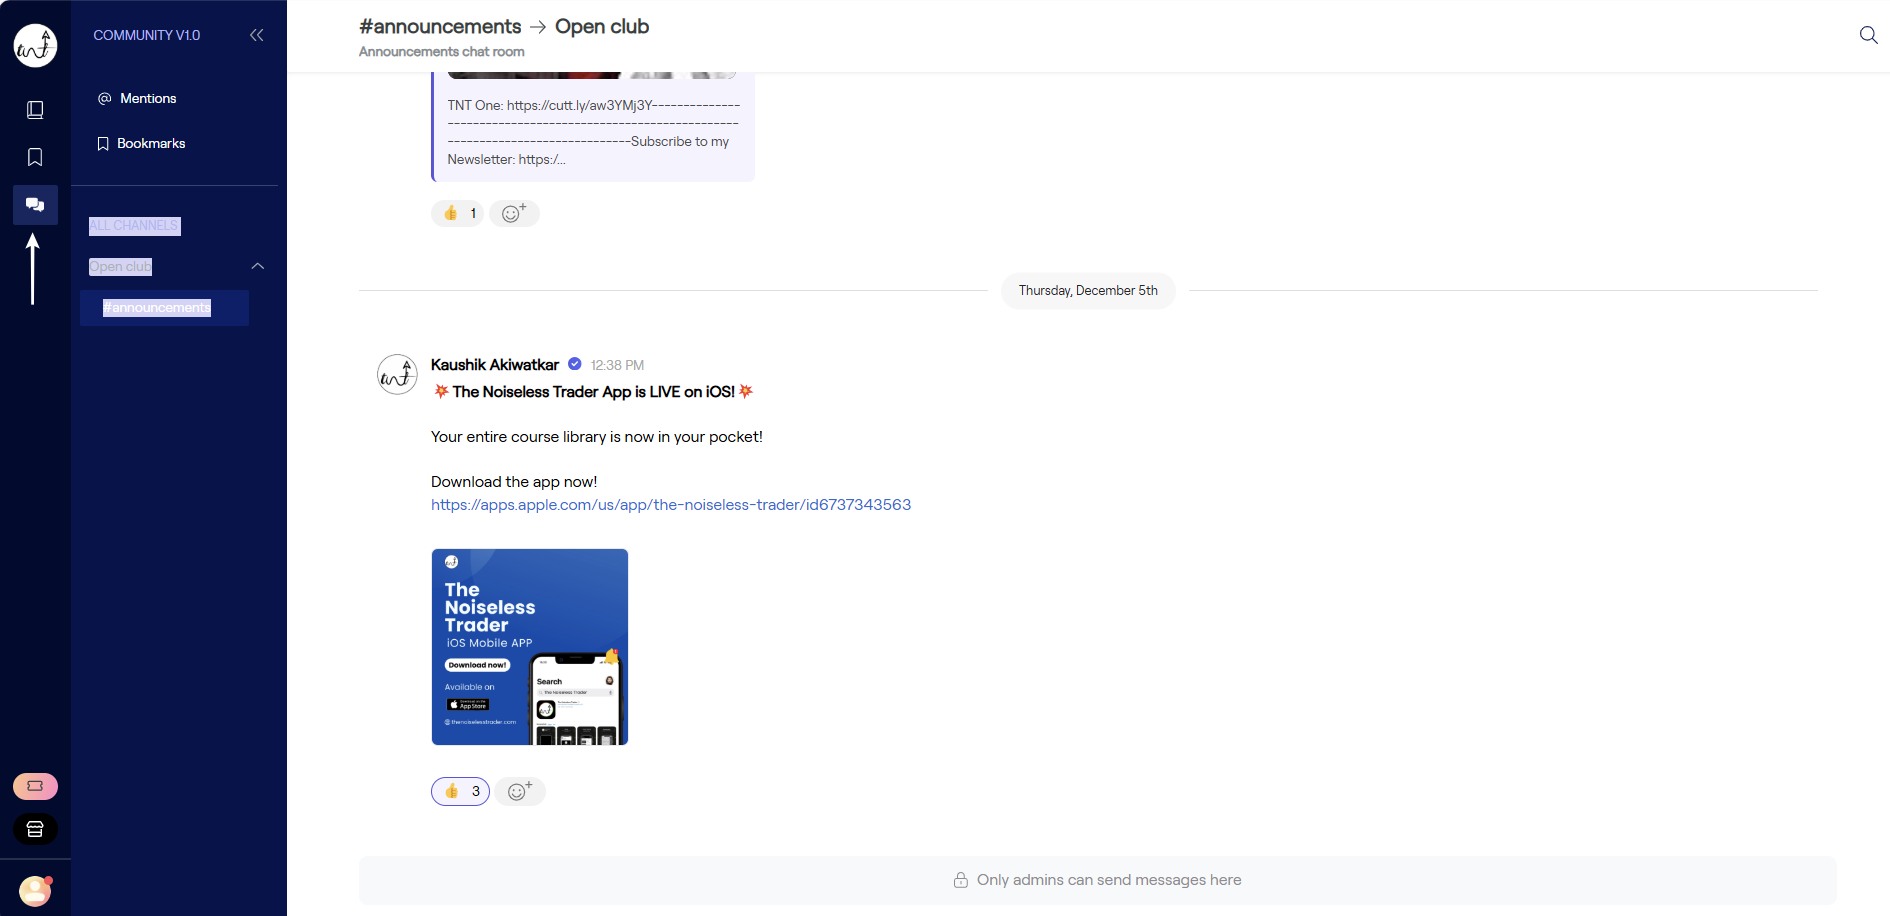Open the Bookmarks menu item
Image resolution: width=1890 pixels, height=916 pixels.
tap(141, 143)
